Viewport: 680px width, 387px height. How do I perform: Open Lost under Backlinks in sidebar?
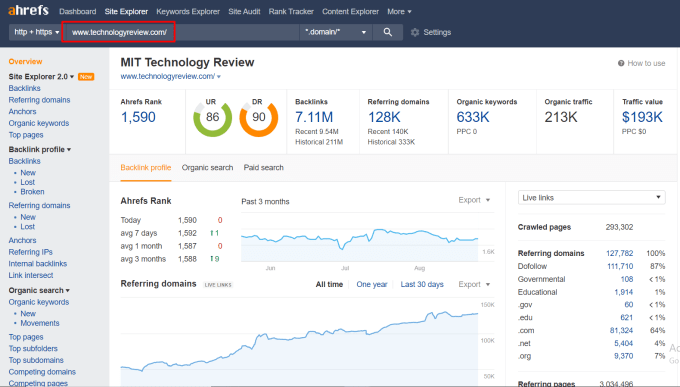(27, 182)
